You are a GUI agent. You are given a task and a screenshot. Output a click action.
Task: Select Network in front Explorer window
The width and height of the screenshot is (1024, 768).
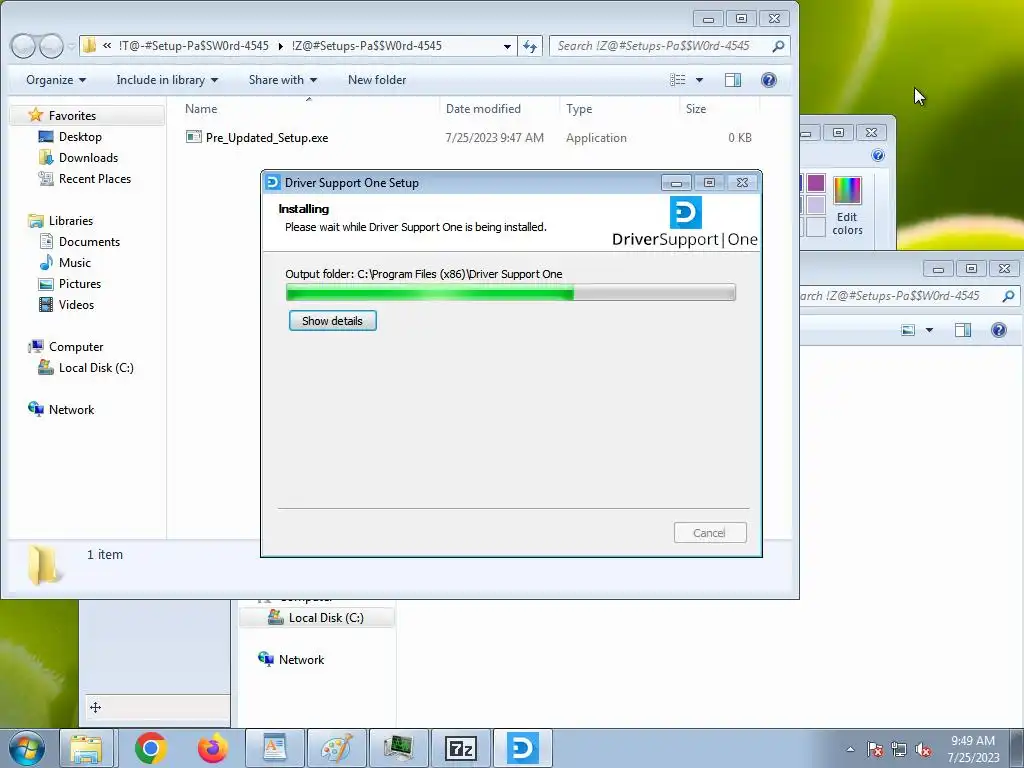(71, 409)
